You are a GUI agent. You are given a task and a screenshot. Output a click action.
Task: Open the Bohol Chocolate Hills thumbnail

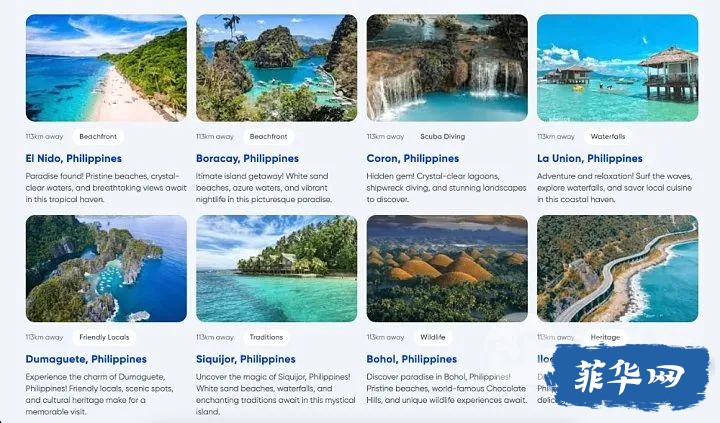447,269
